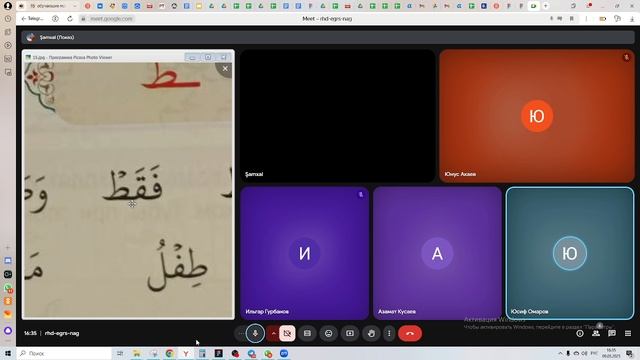The height and width of the screenshot is (360, 640).
Task: Leave the call with the red button
Action: (410, 333)
